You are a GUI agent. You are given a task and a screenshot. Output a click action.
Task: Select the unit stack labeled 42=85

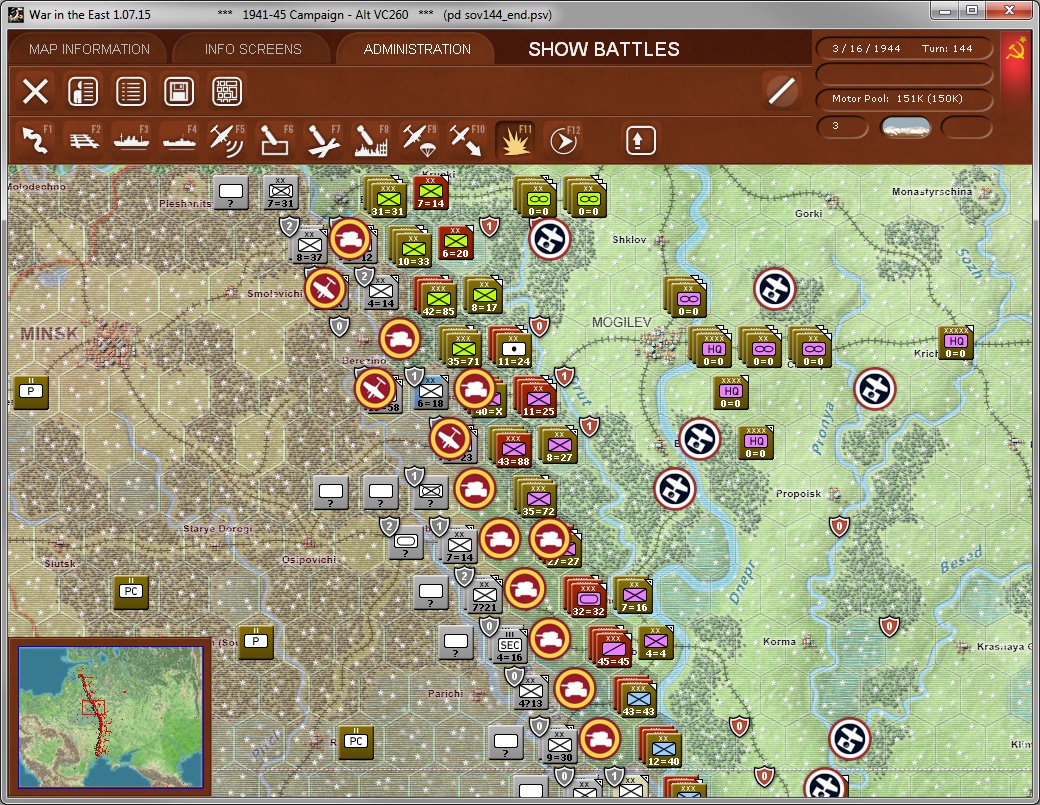[438, 298]
